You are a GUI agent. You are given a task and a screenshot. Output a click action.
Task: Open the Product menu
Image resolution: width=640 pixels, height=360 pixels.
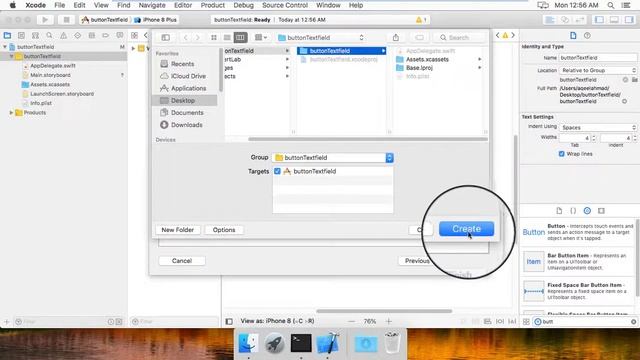tap(213, 5)
